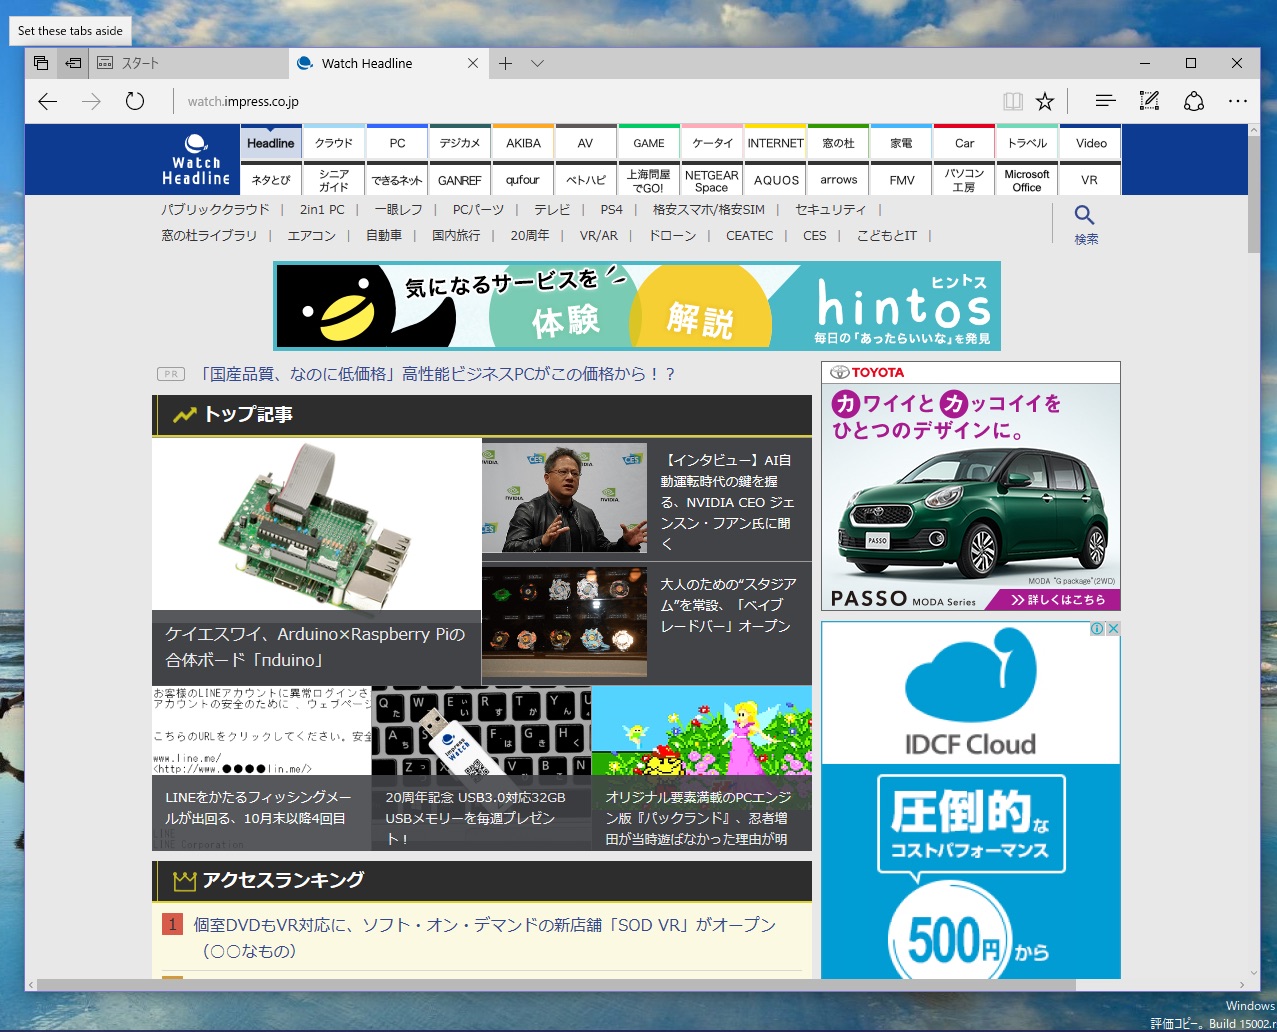Open the USB3.0 32GB memory present article

481,768
